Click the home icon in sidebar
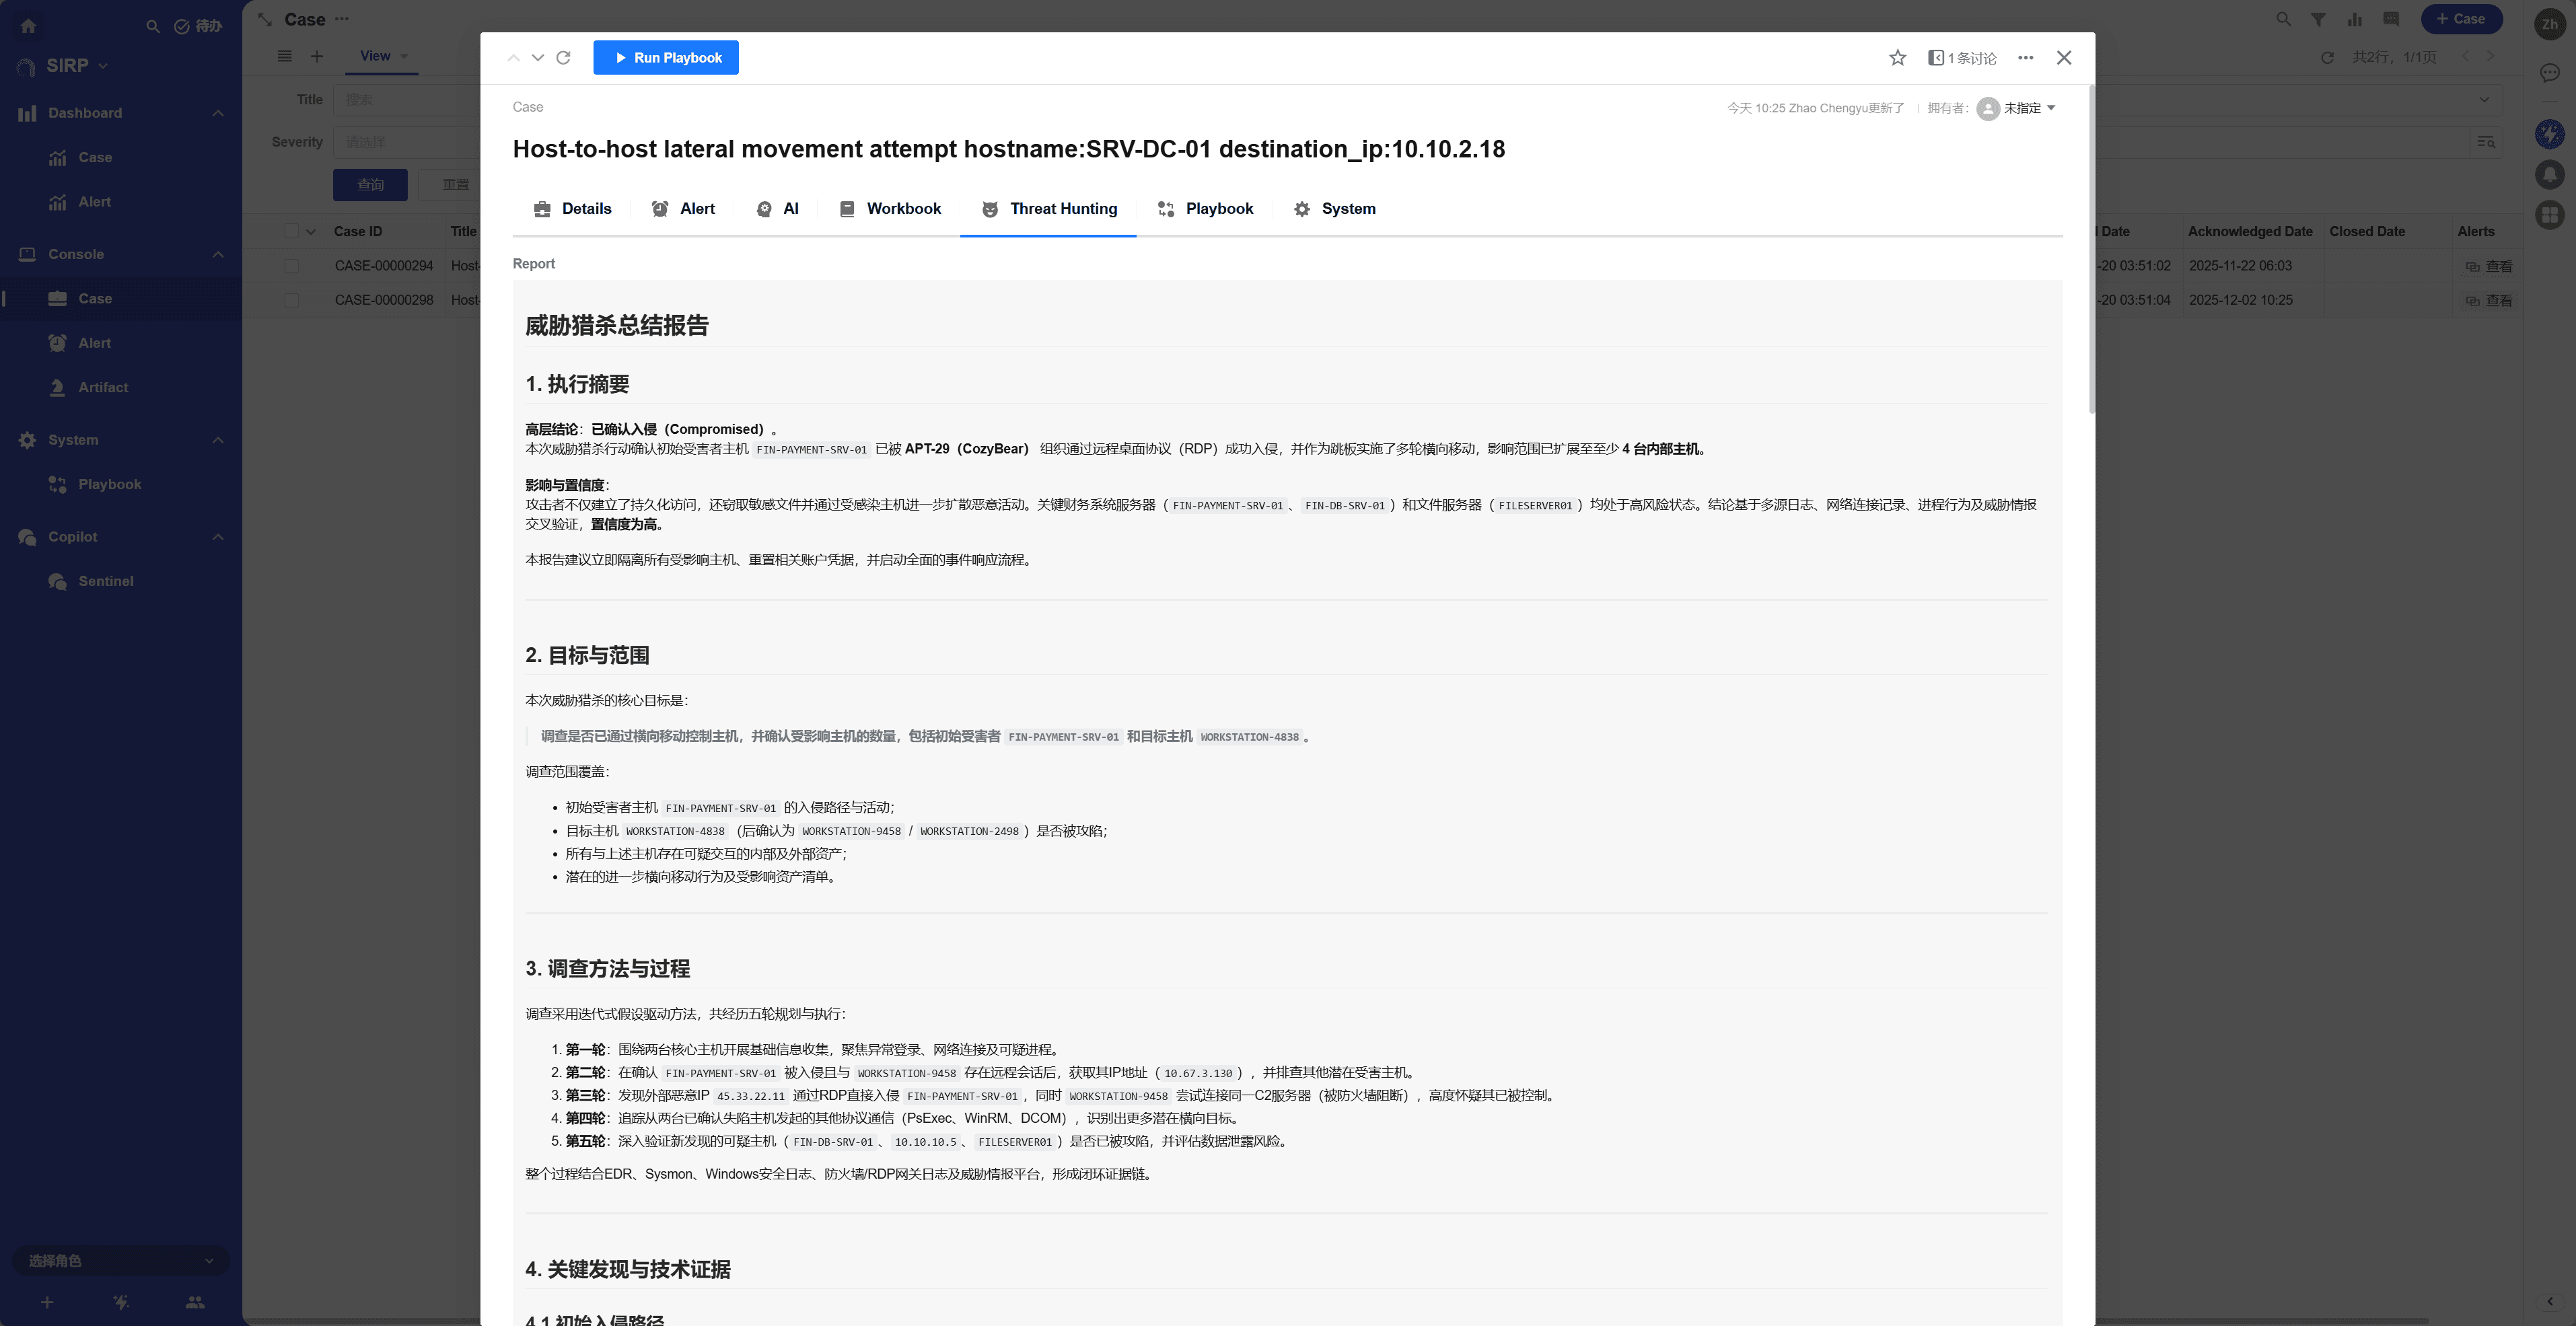 pyautogui.click(x=28, y=26)
